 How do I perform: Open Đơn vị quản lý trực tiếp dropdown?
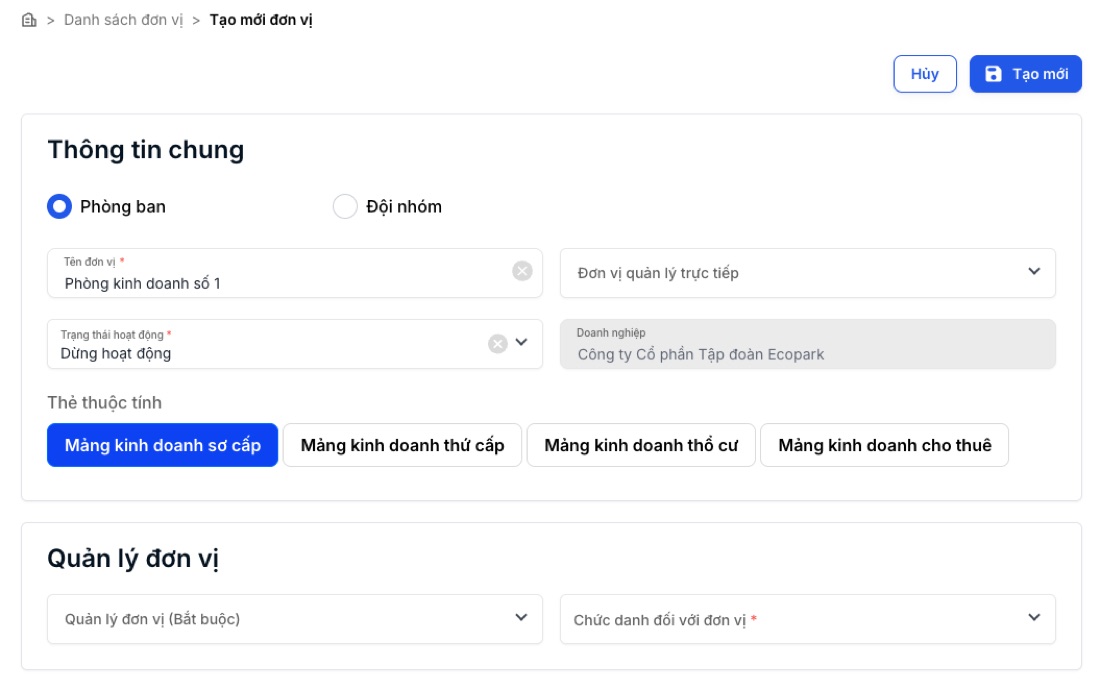click(807, 273)
